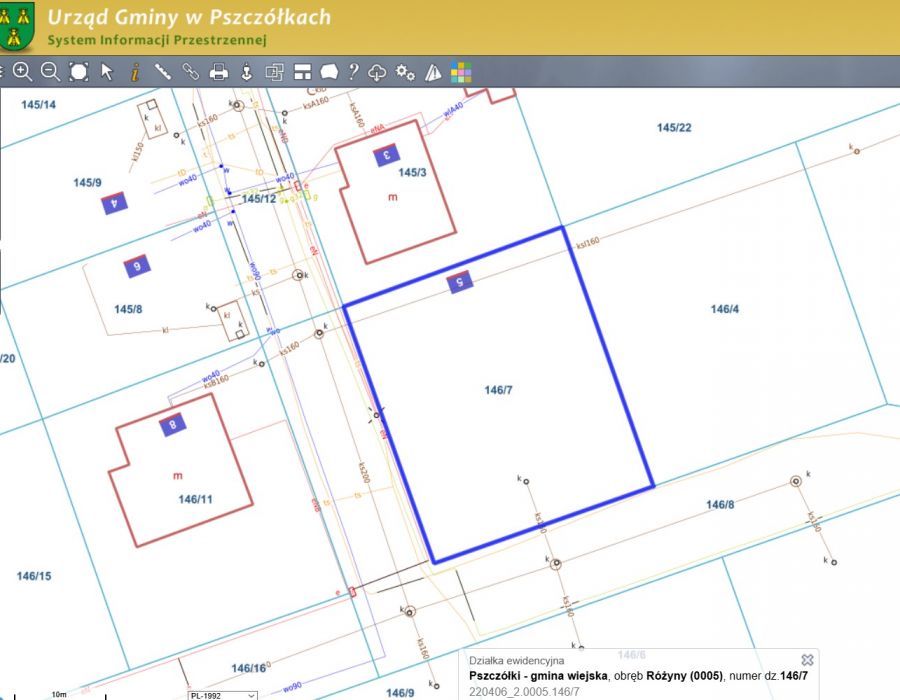Open settings with the gears icon
This screenshot has height=700, width=900.
[405, 72]
